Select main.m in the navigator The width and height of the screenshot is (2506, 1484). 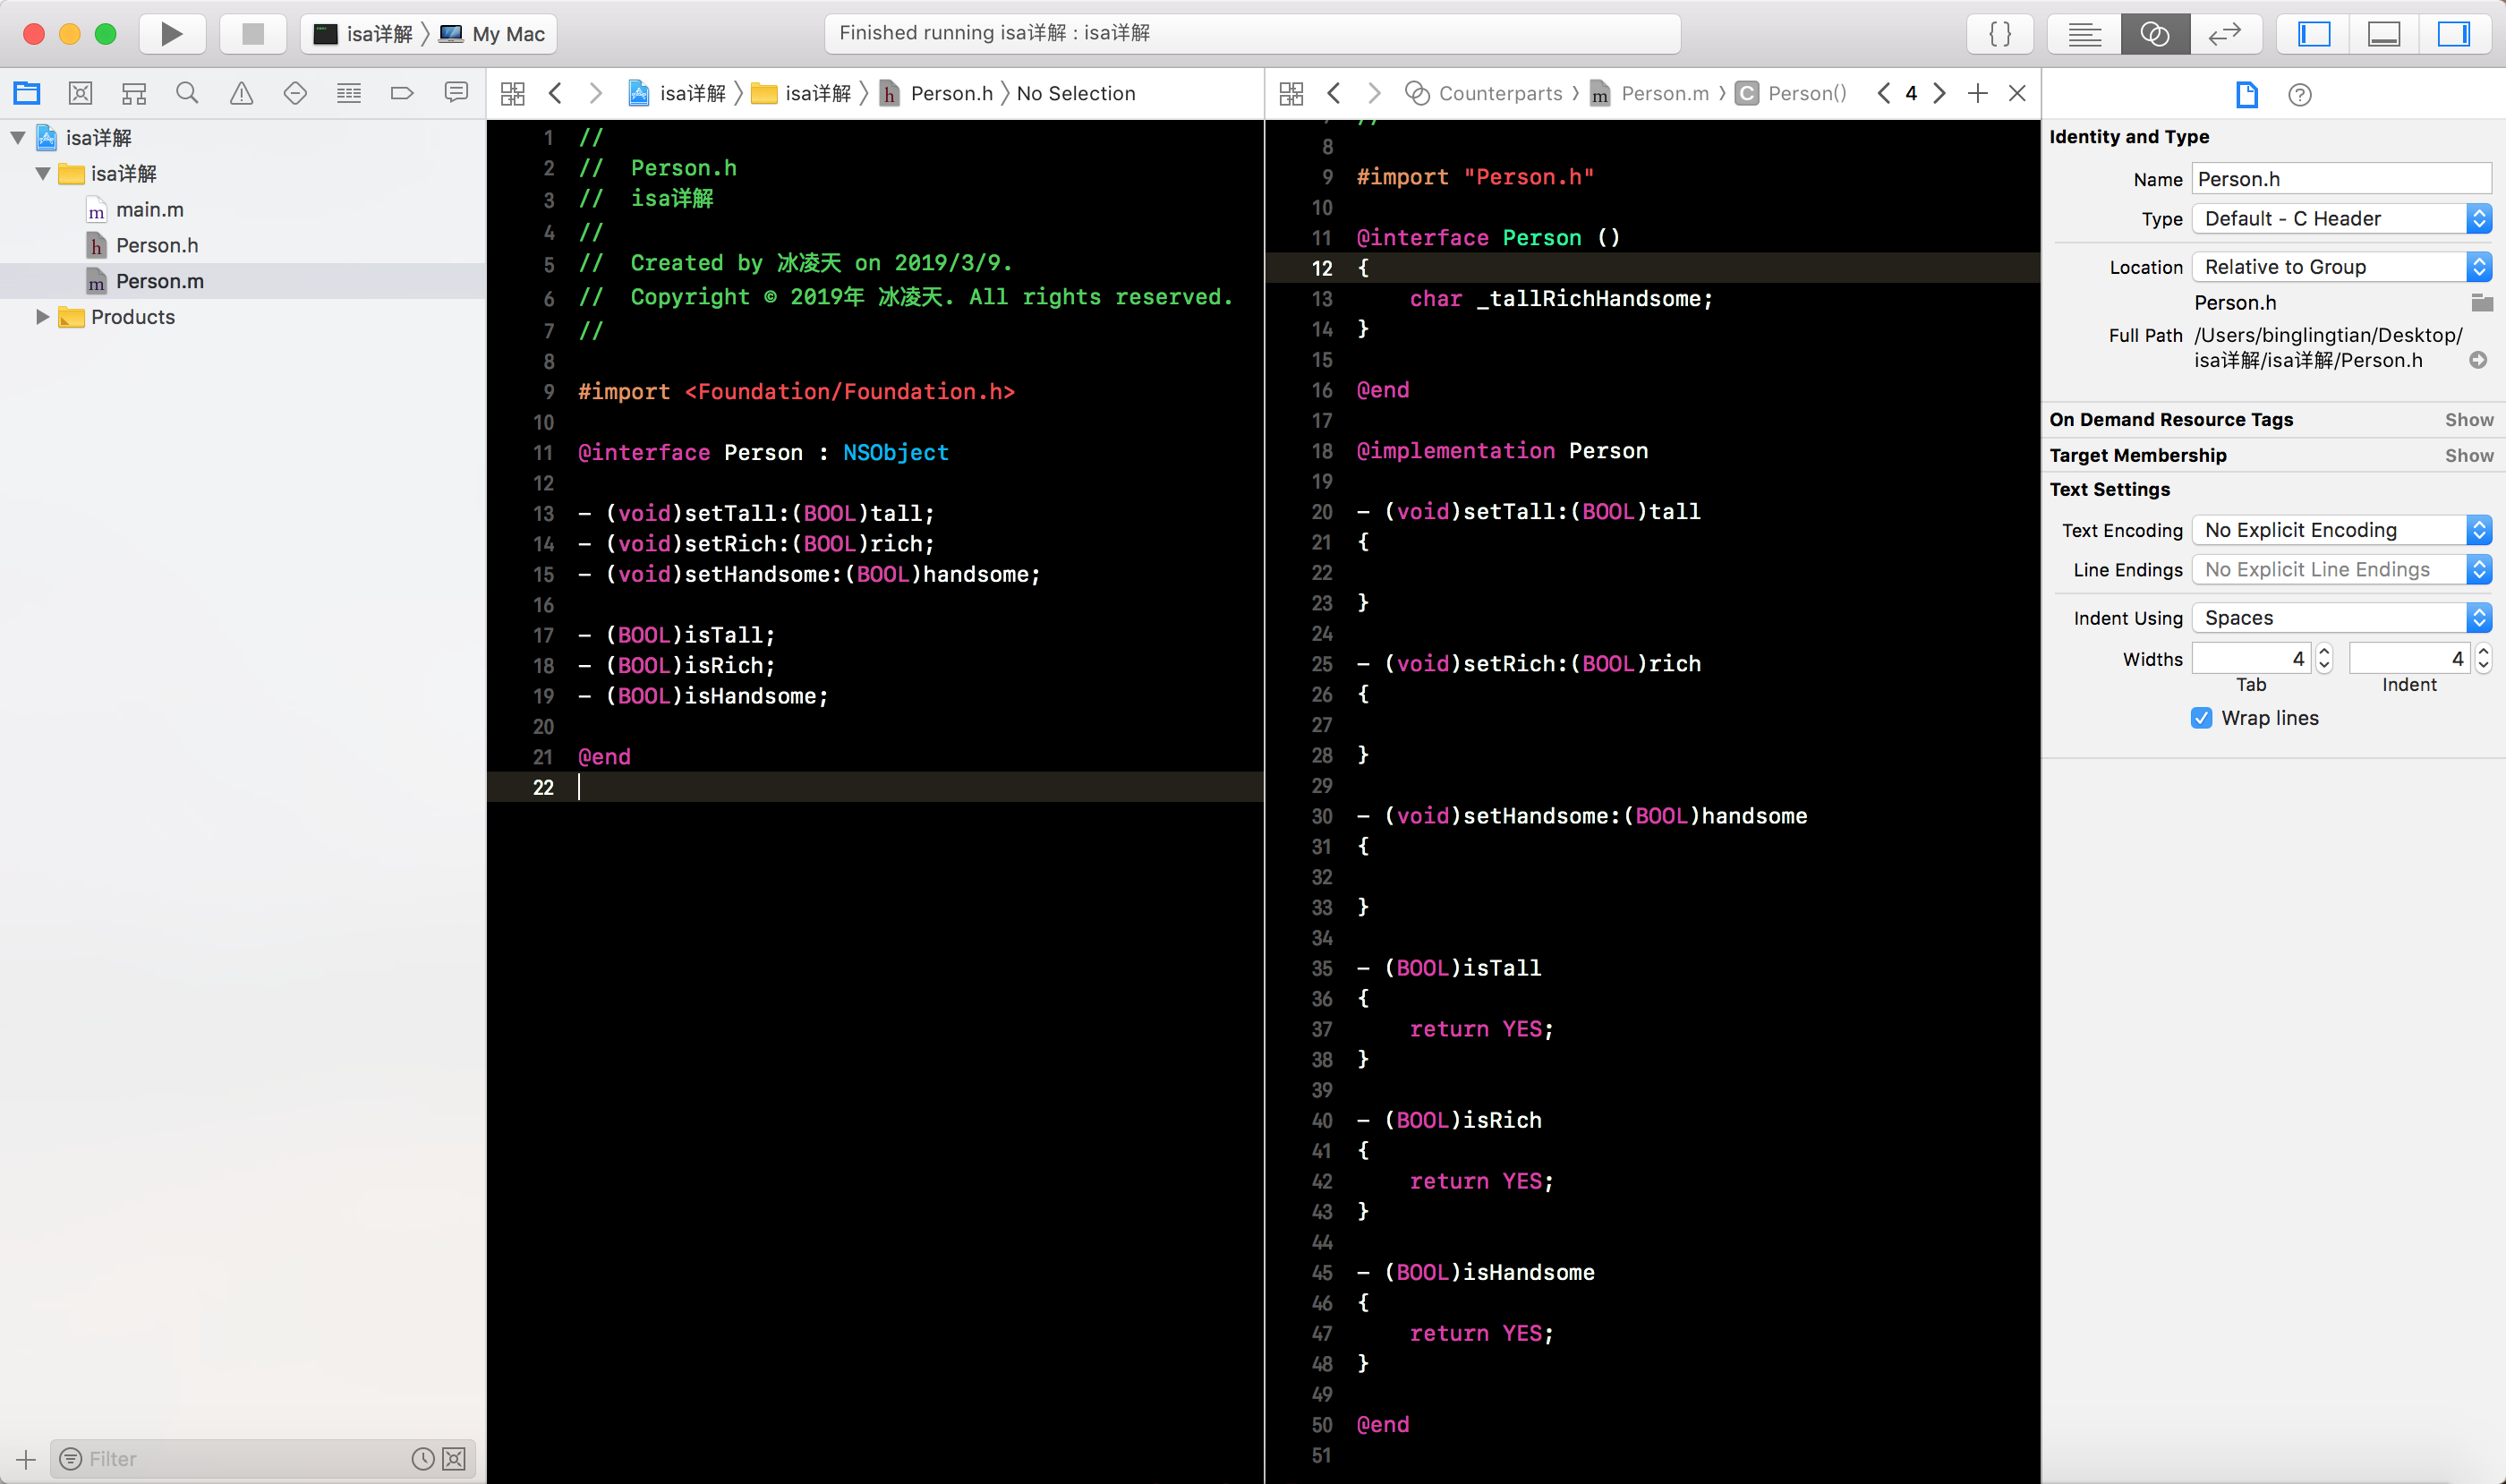tap(149, 210)
